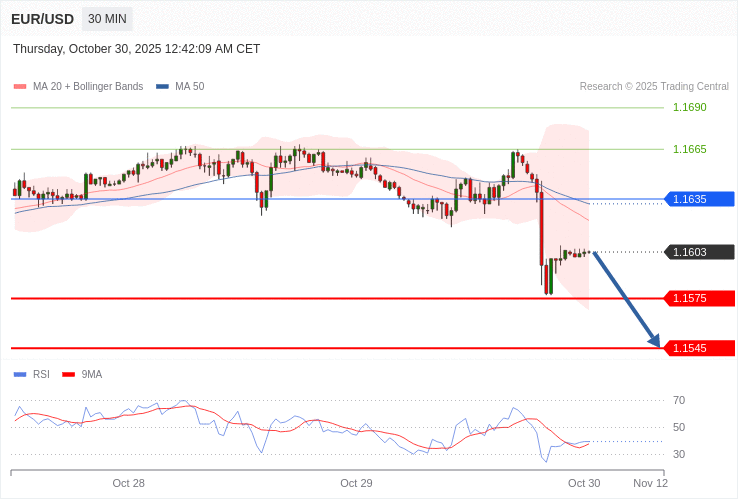Click the 1.1575 red support label
738x500 pixels.
pos(698,298)
